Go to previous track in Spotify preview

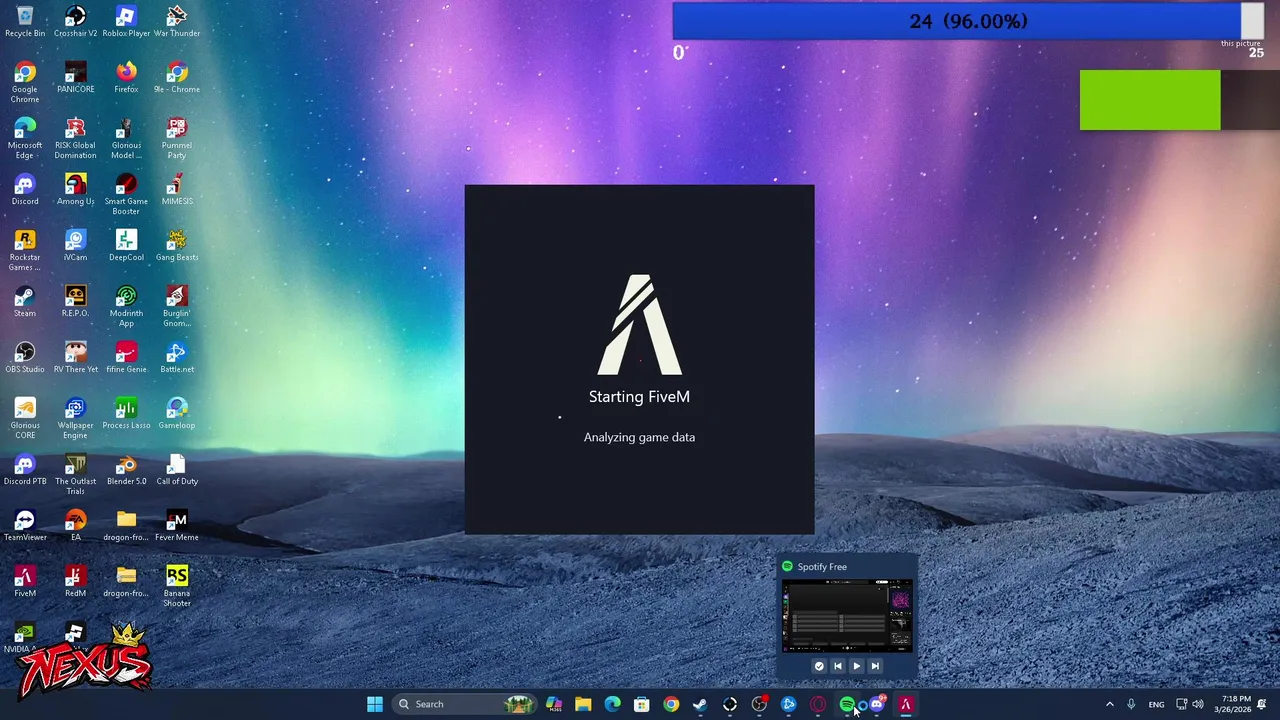(838, 666)
